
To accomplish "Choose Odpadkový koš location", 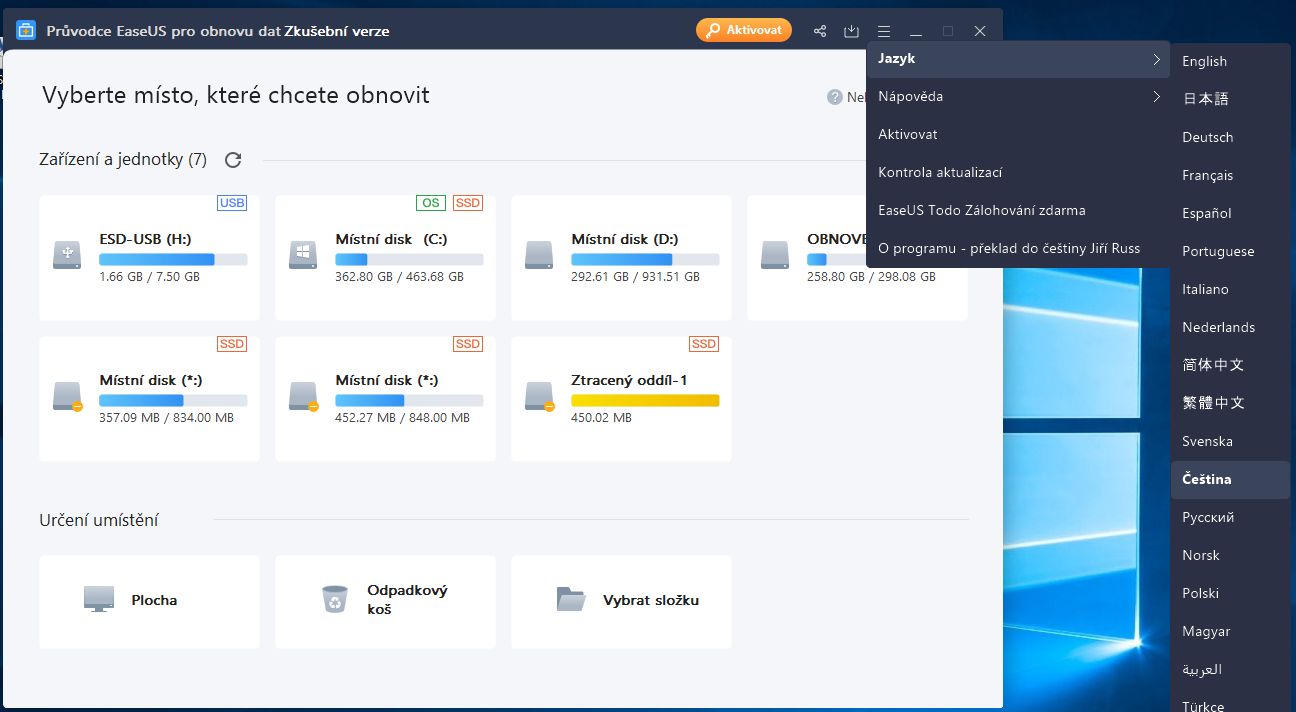I will [x=385, y=602].
